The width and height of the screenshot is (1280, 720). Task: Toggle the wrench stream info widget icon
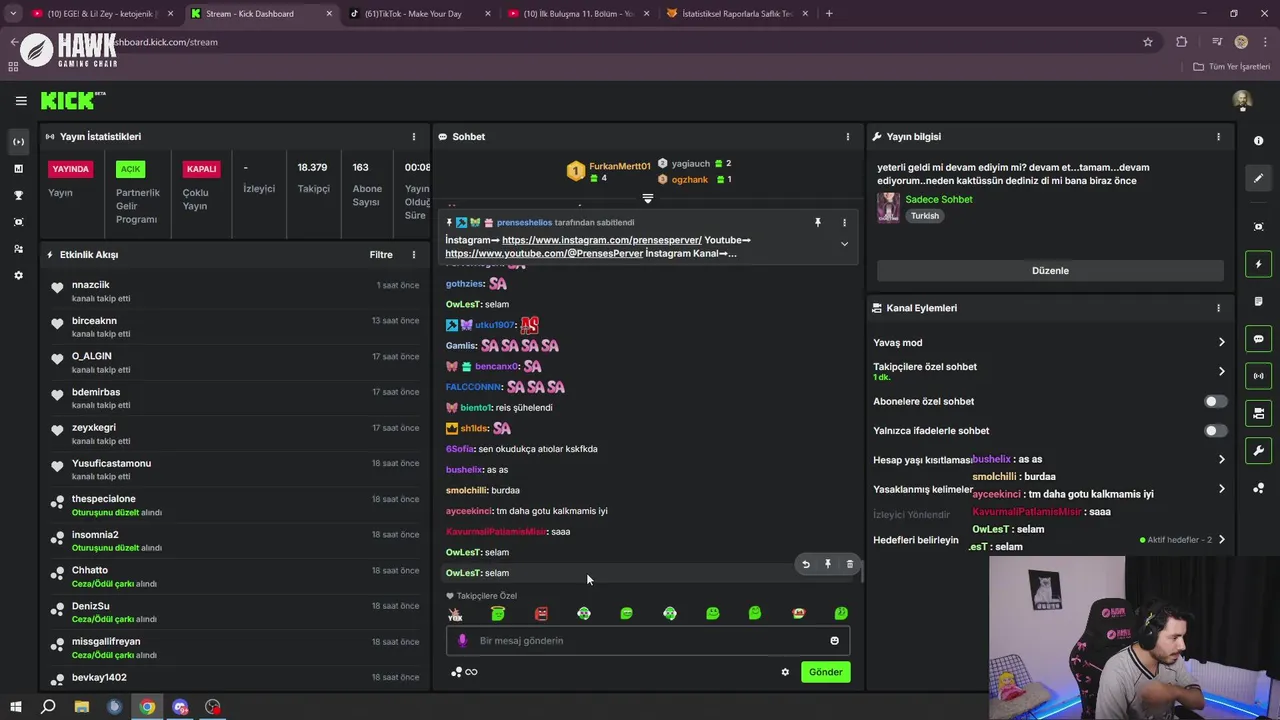click(x=1258, y=450)
